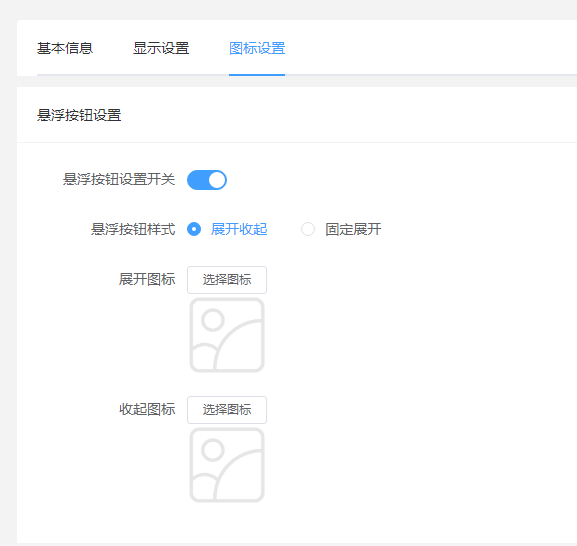This screenshot has height=546, width=577.
Task: Click the 收起图标 field label
Action: click(147, 409)
